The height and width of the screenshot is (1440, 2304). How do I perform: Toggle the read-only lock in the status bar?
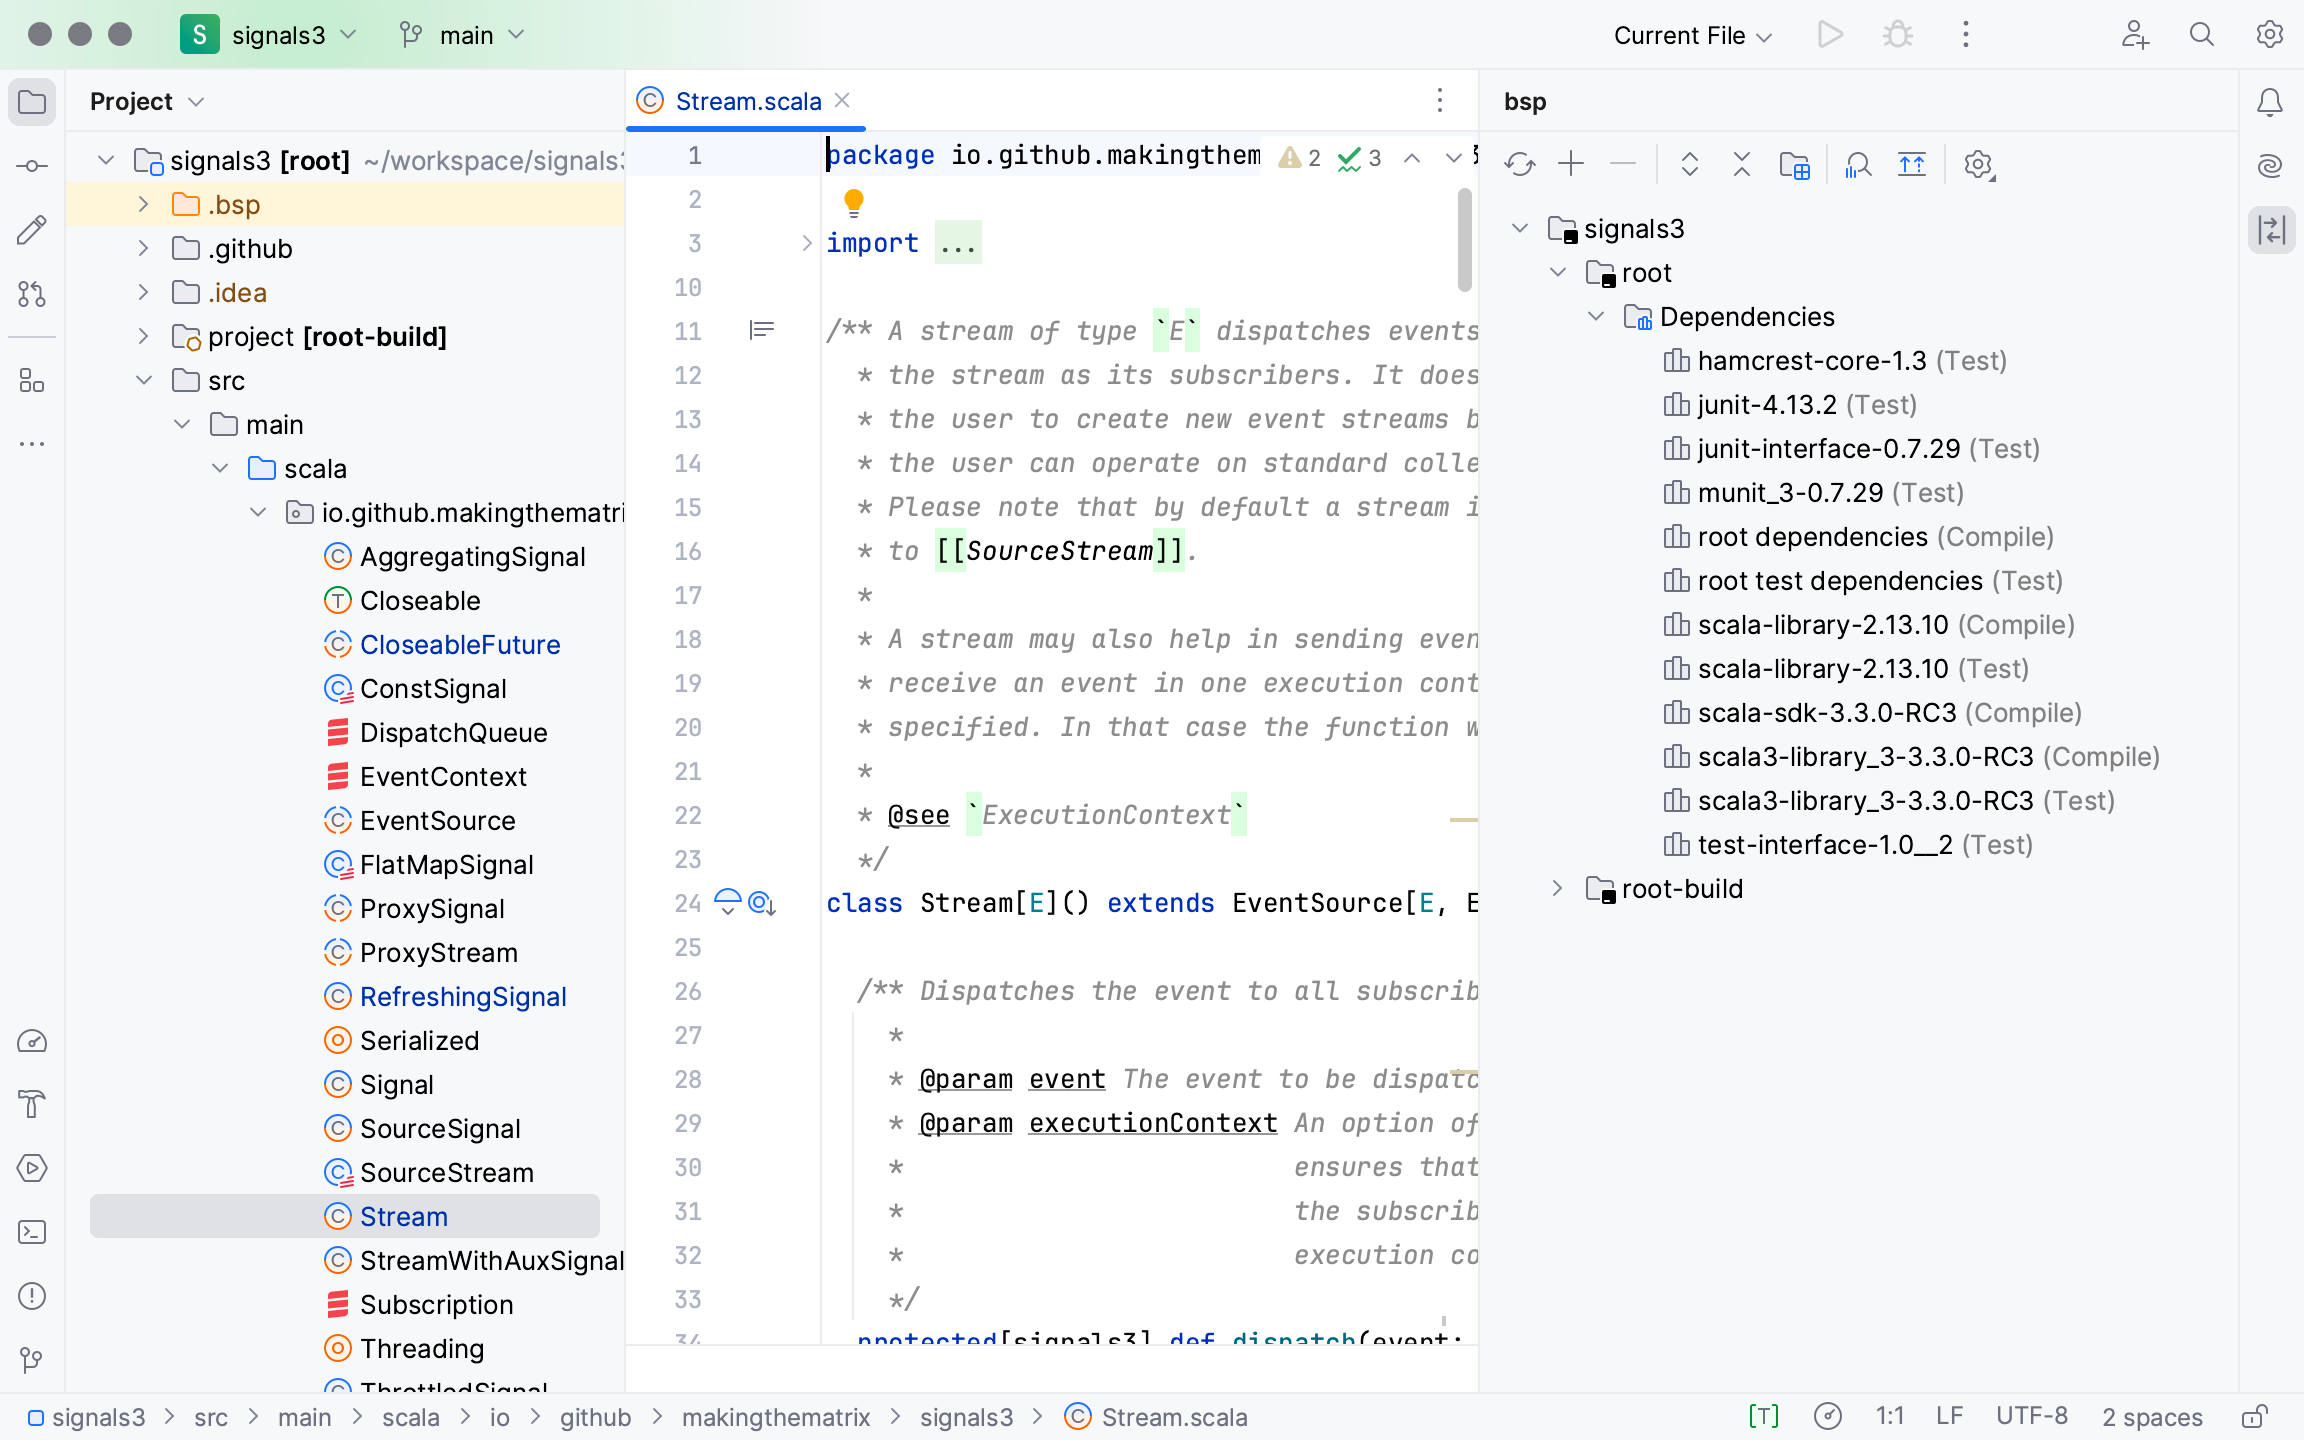pos(2254,1417)
